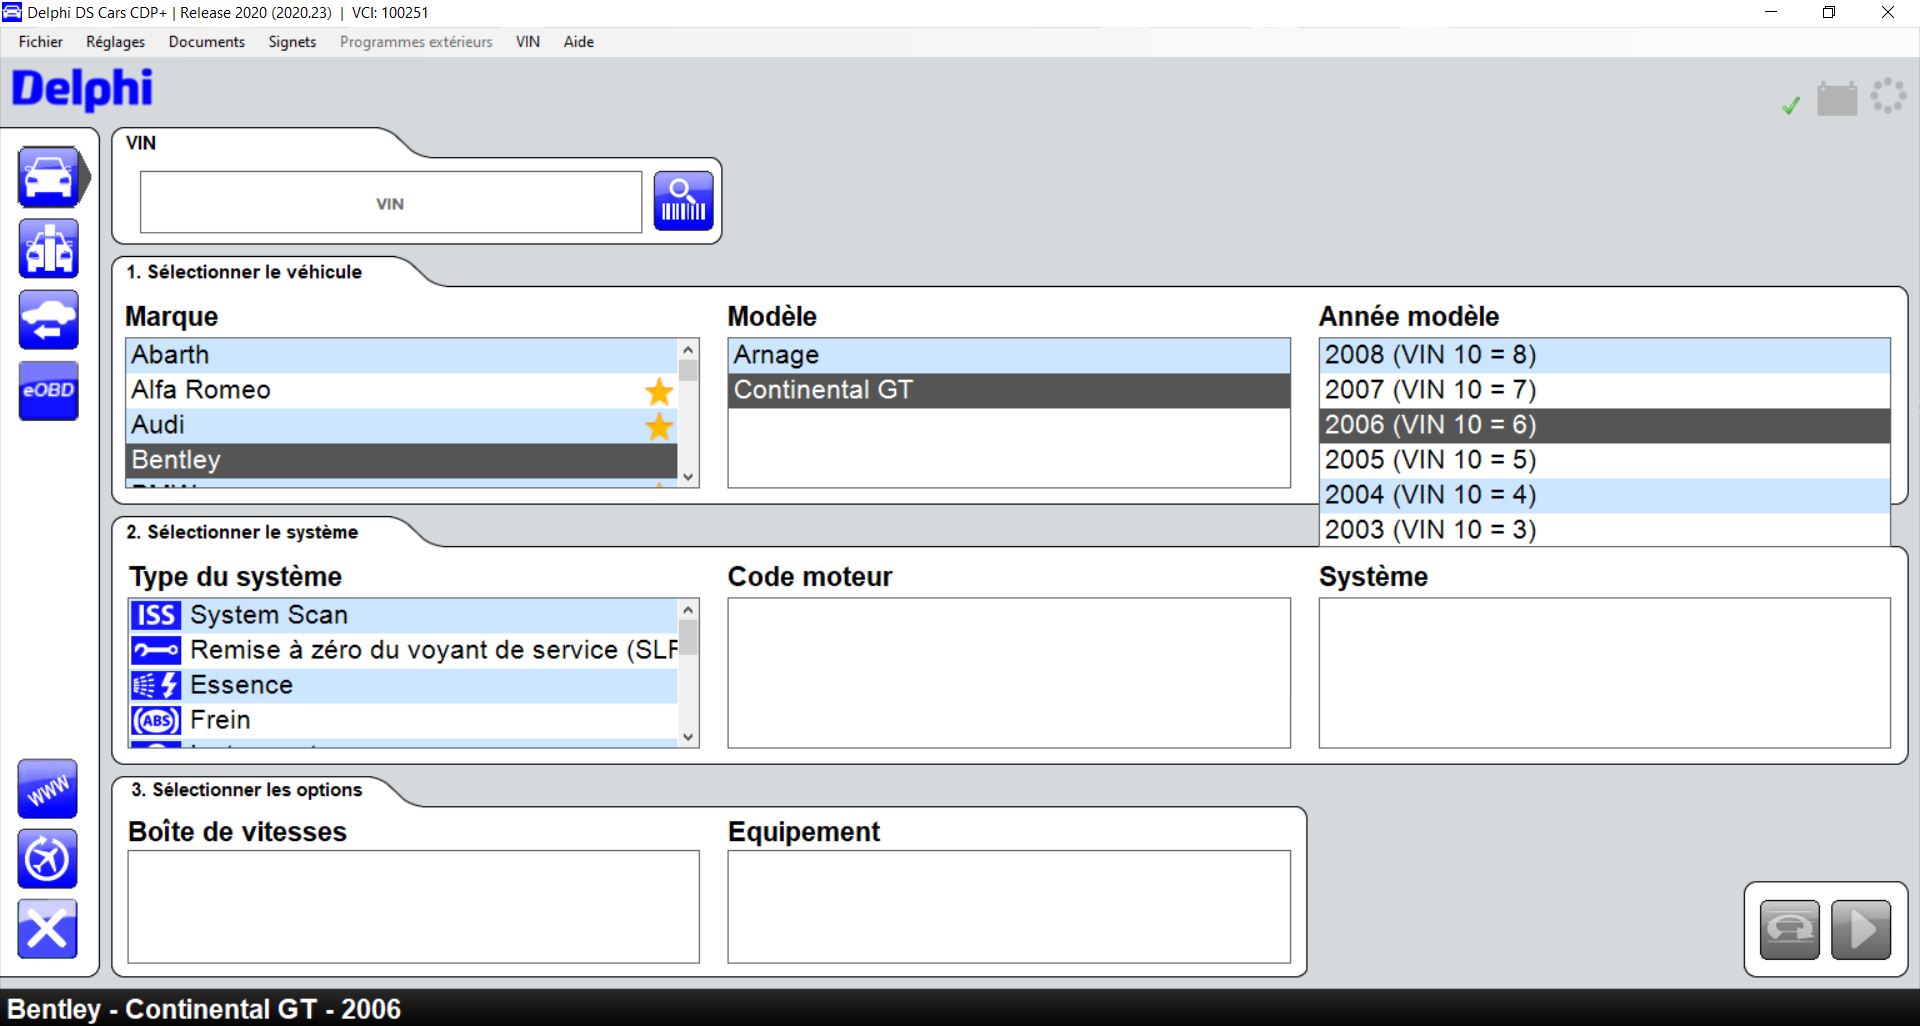Click the play arrow next button
Image resolution: width=1920 pixels, height=1026 pixels.
(x=1861, y=929)
